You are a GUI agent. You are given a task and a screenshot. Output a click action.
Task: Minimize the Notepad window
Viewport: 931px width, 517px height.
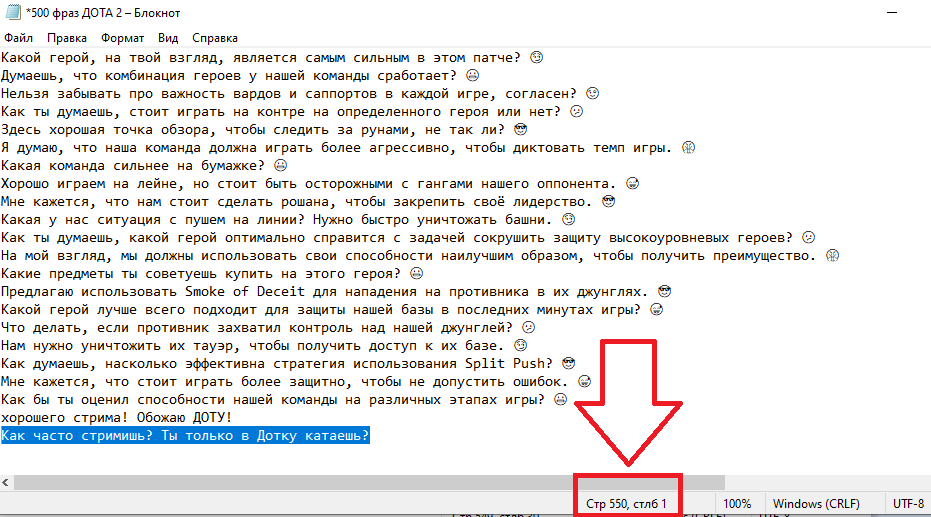pos(892,12)
